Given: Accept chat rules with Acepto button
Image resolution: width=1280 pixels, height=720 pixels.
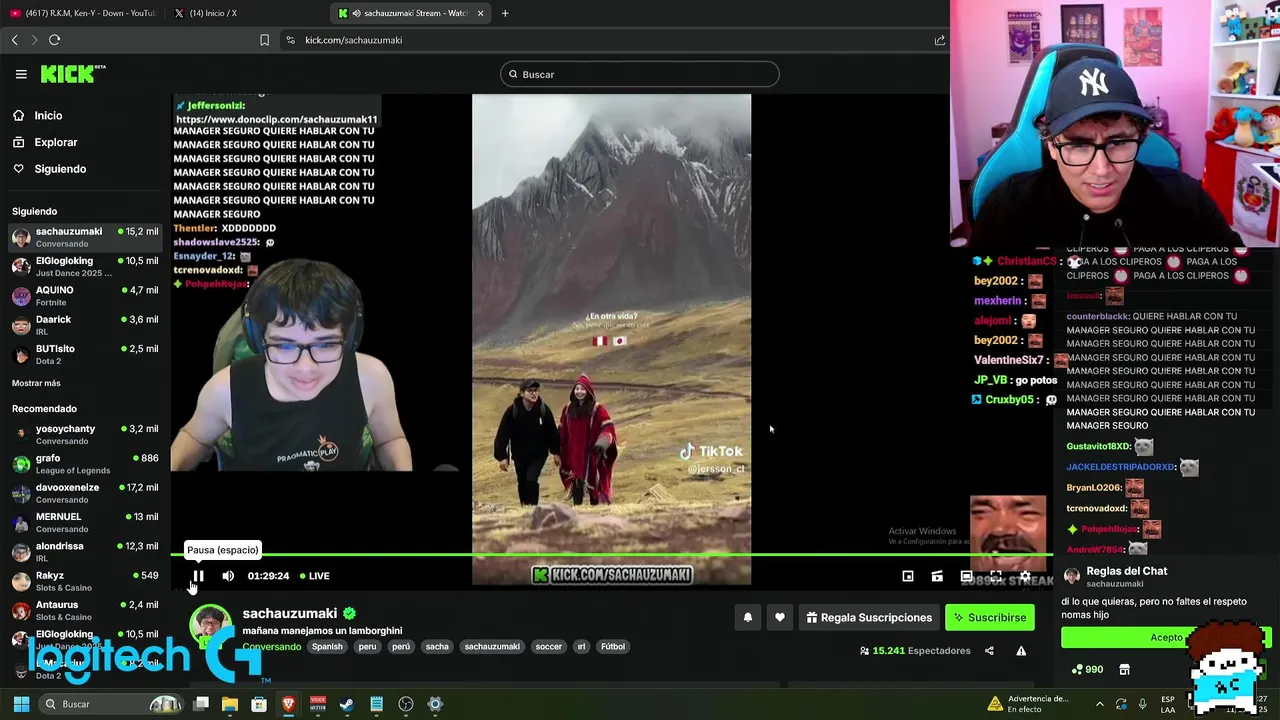Looking at the screenshot, I should pyautogui.click(x=1165, y=638).
